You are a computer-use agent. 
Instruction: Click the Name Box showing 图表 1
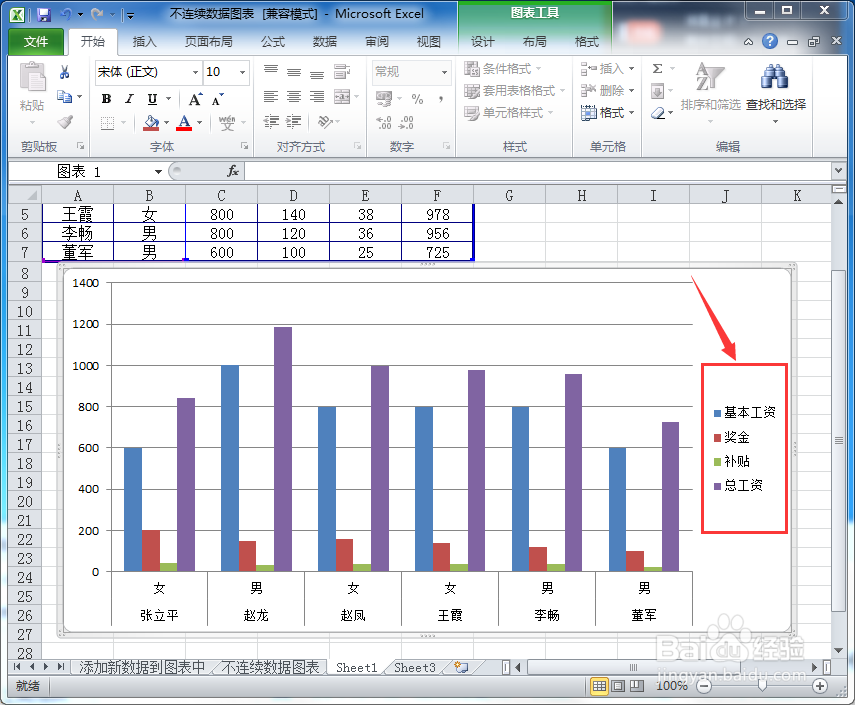click(81, 172)
